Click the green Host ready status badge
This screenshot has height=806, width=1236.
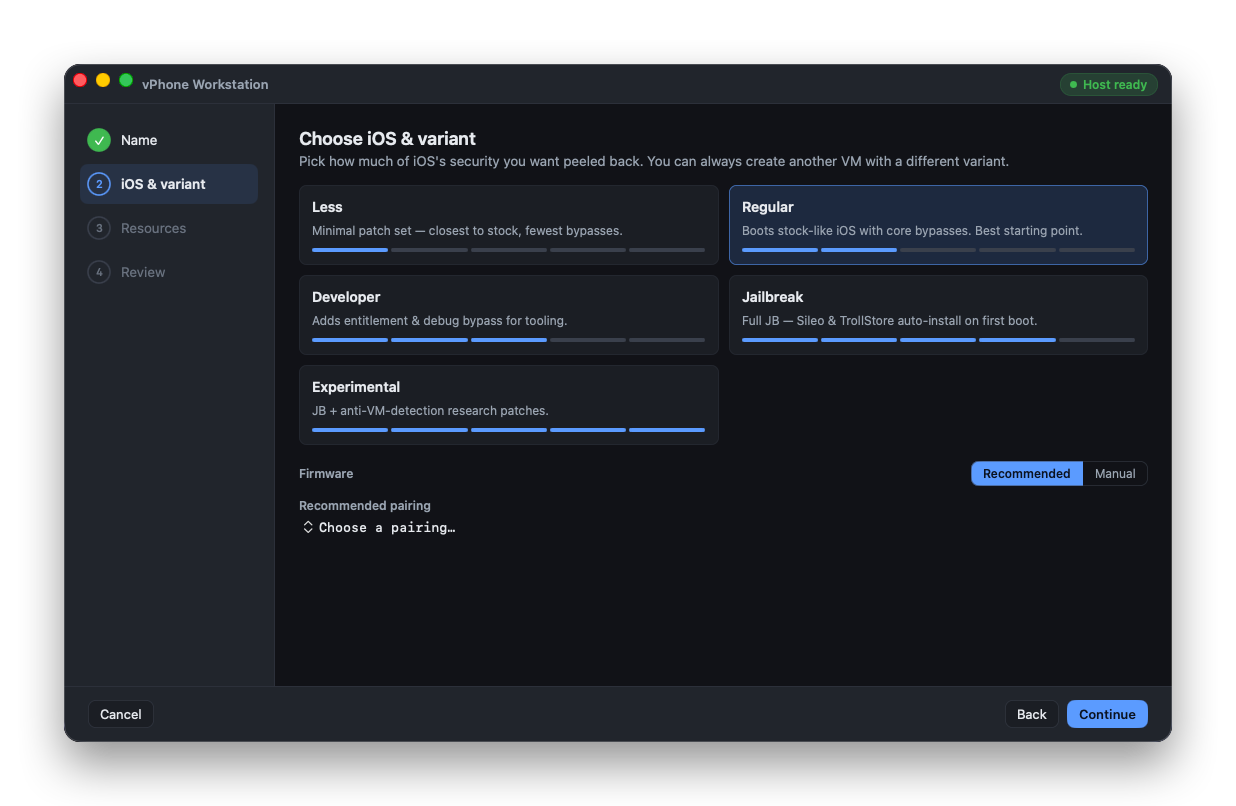pyautogui.click(x=1108, y=85)
